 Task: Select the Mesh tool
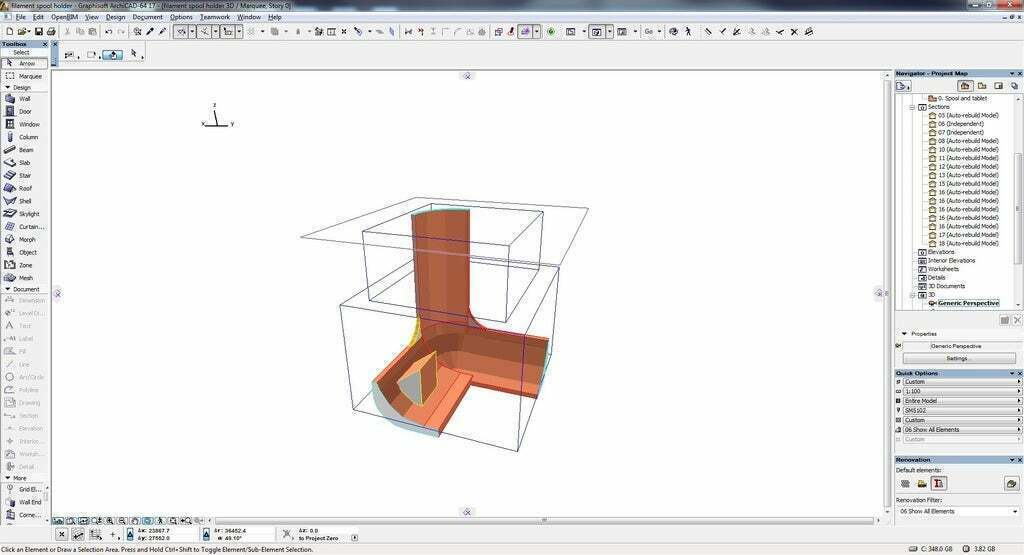tap(24, 278)
